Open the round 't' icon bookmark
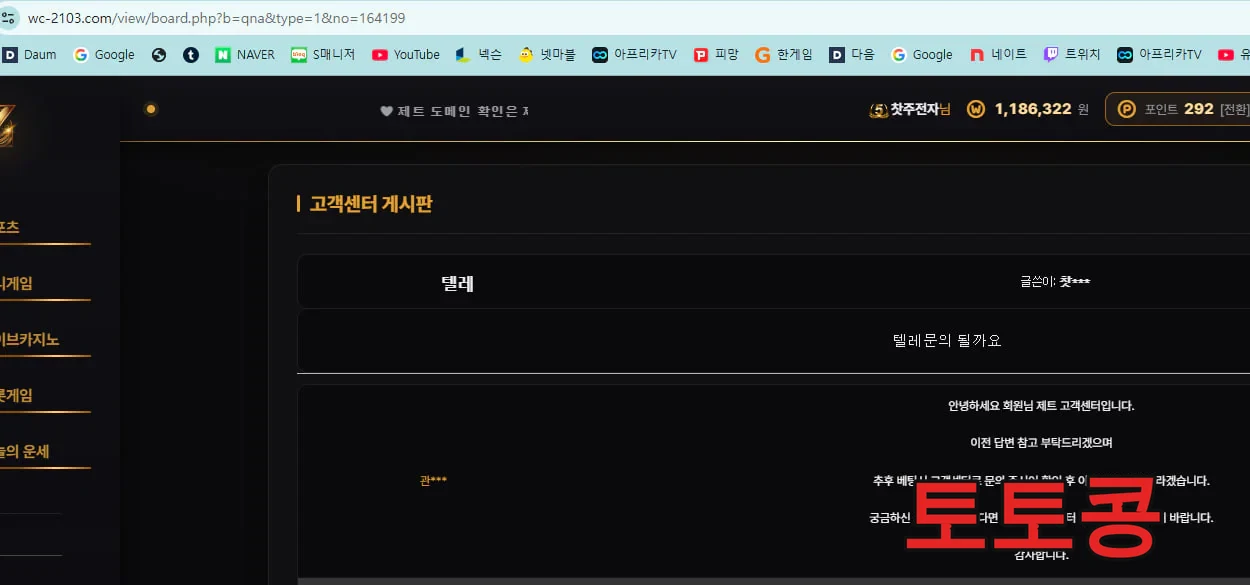This screenshot has height=585, width=1250. click(x=191, y=55)
